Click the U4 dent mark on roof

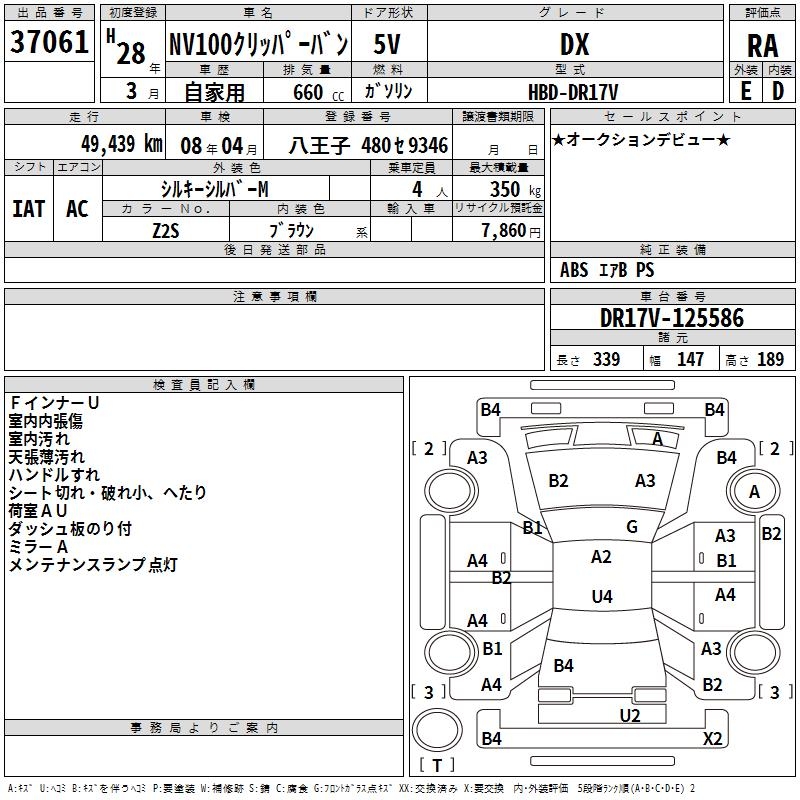[x=602, y=596]
